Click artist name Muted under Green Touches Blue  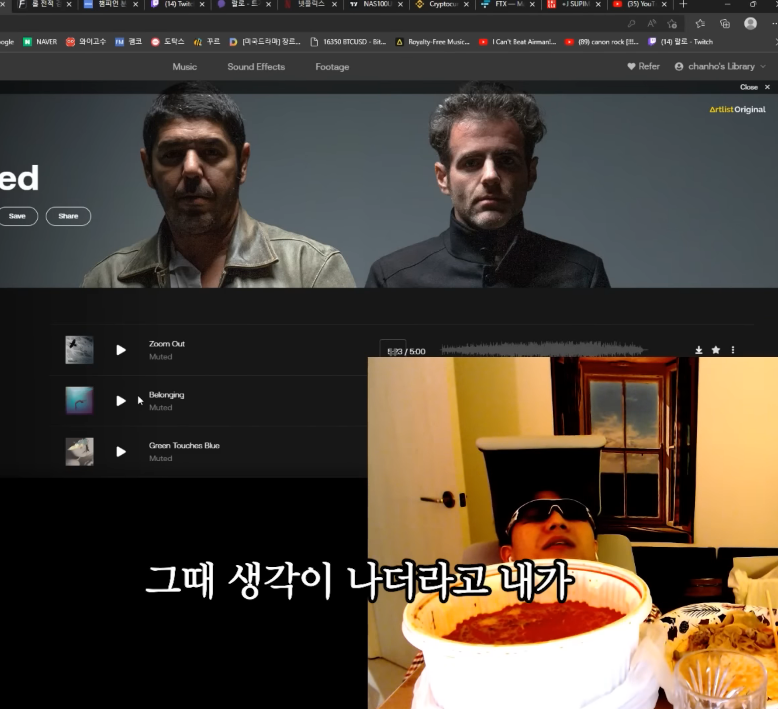(x=161, y=458)
